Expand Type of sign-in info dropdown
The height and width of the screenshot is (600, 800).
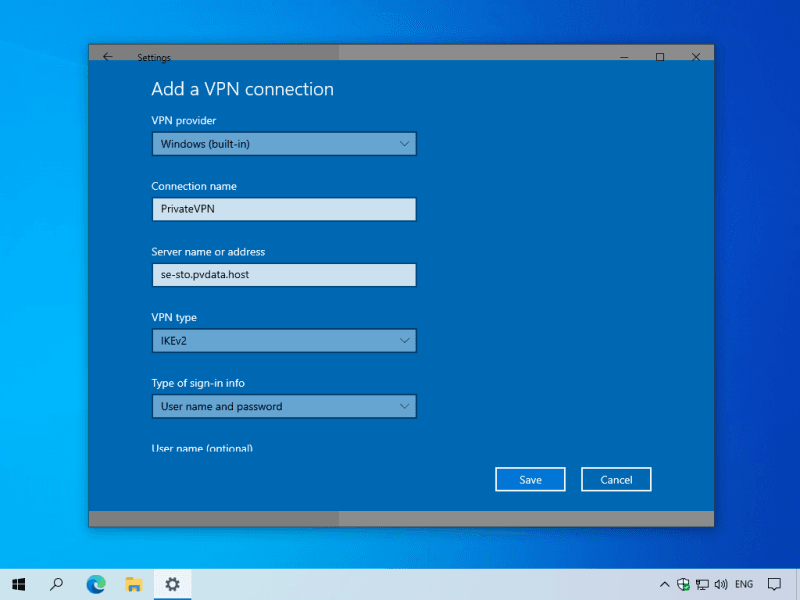click(x=283, y=406)
